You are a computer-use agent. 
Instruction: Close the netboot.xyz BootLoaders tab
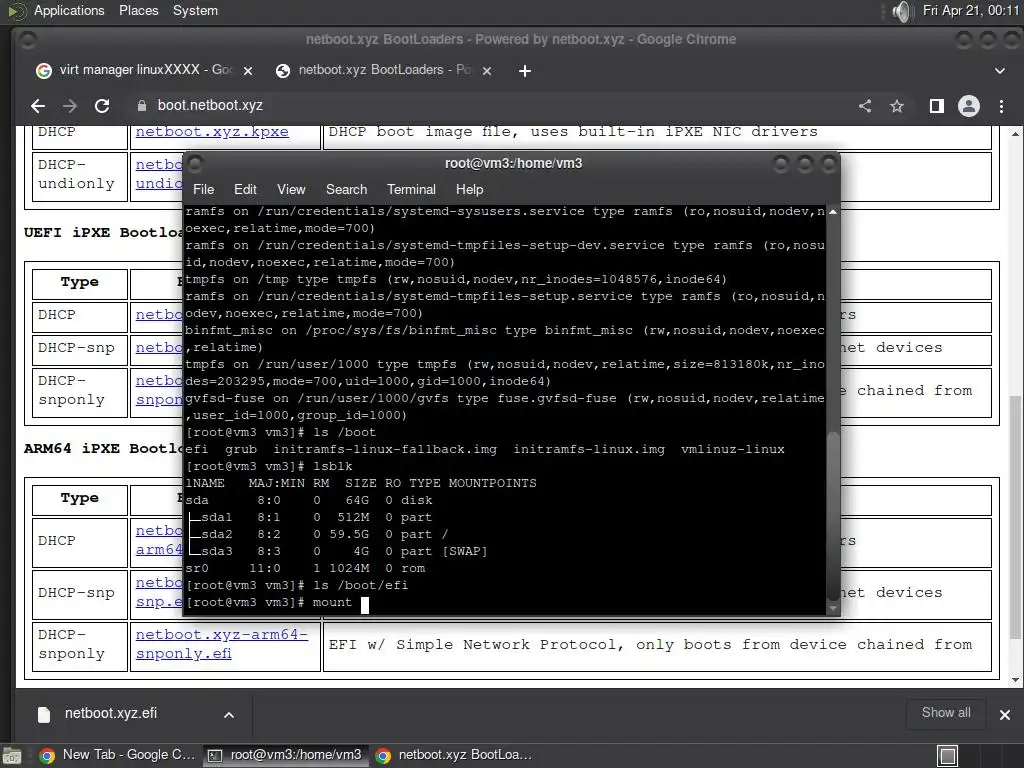pyautogui.click(x=487, y=71)
